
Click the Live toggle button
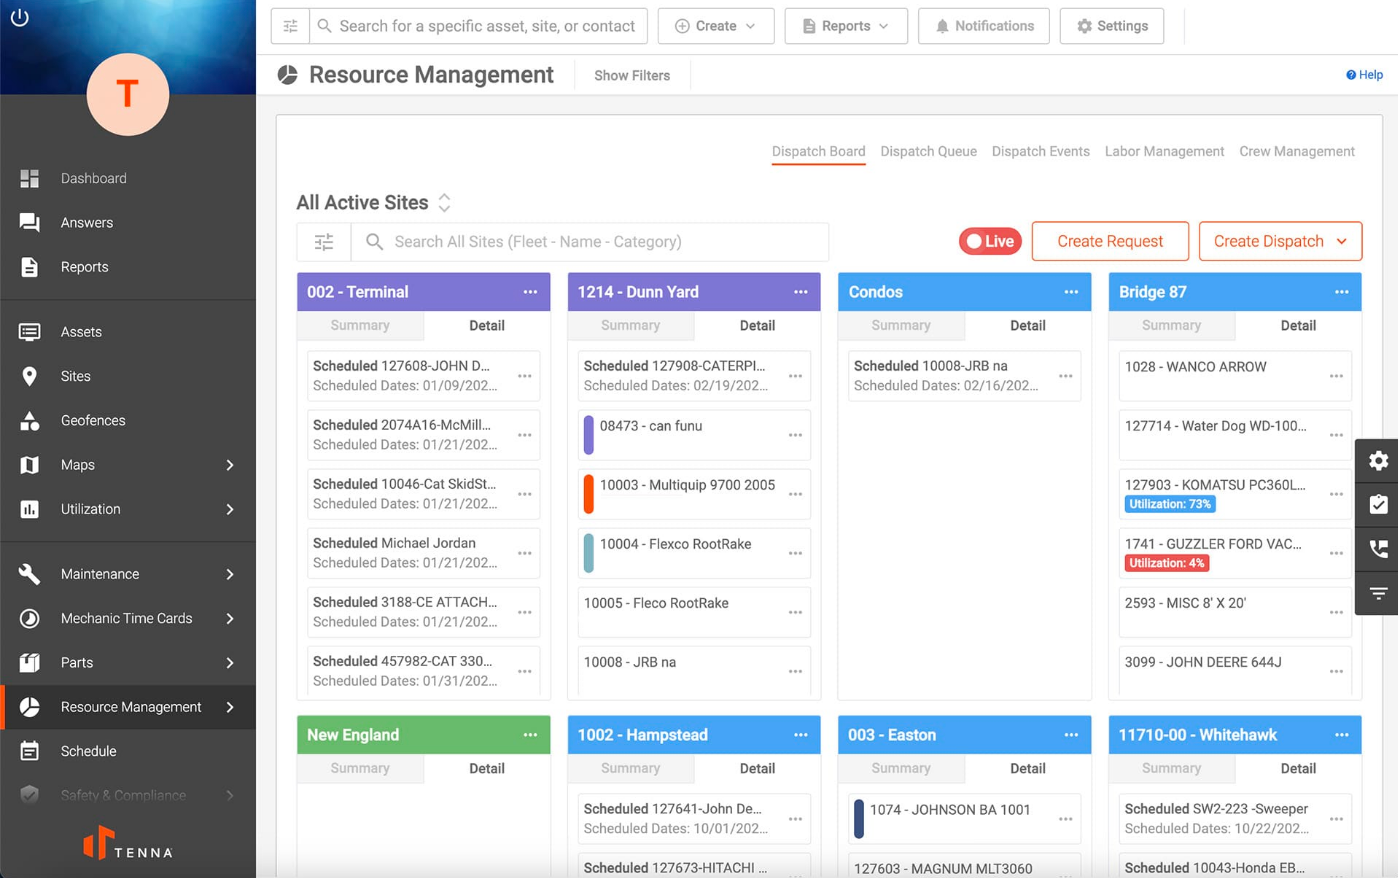point(989,241)
